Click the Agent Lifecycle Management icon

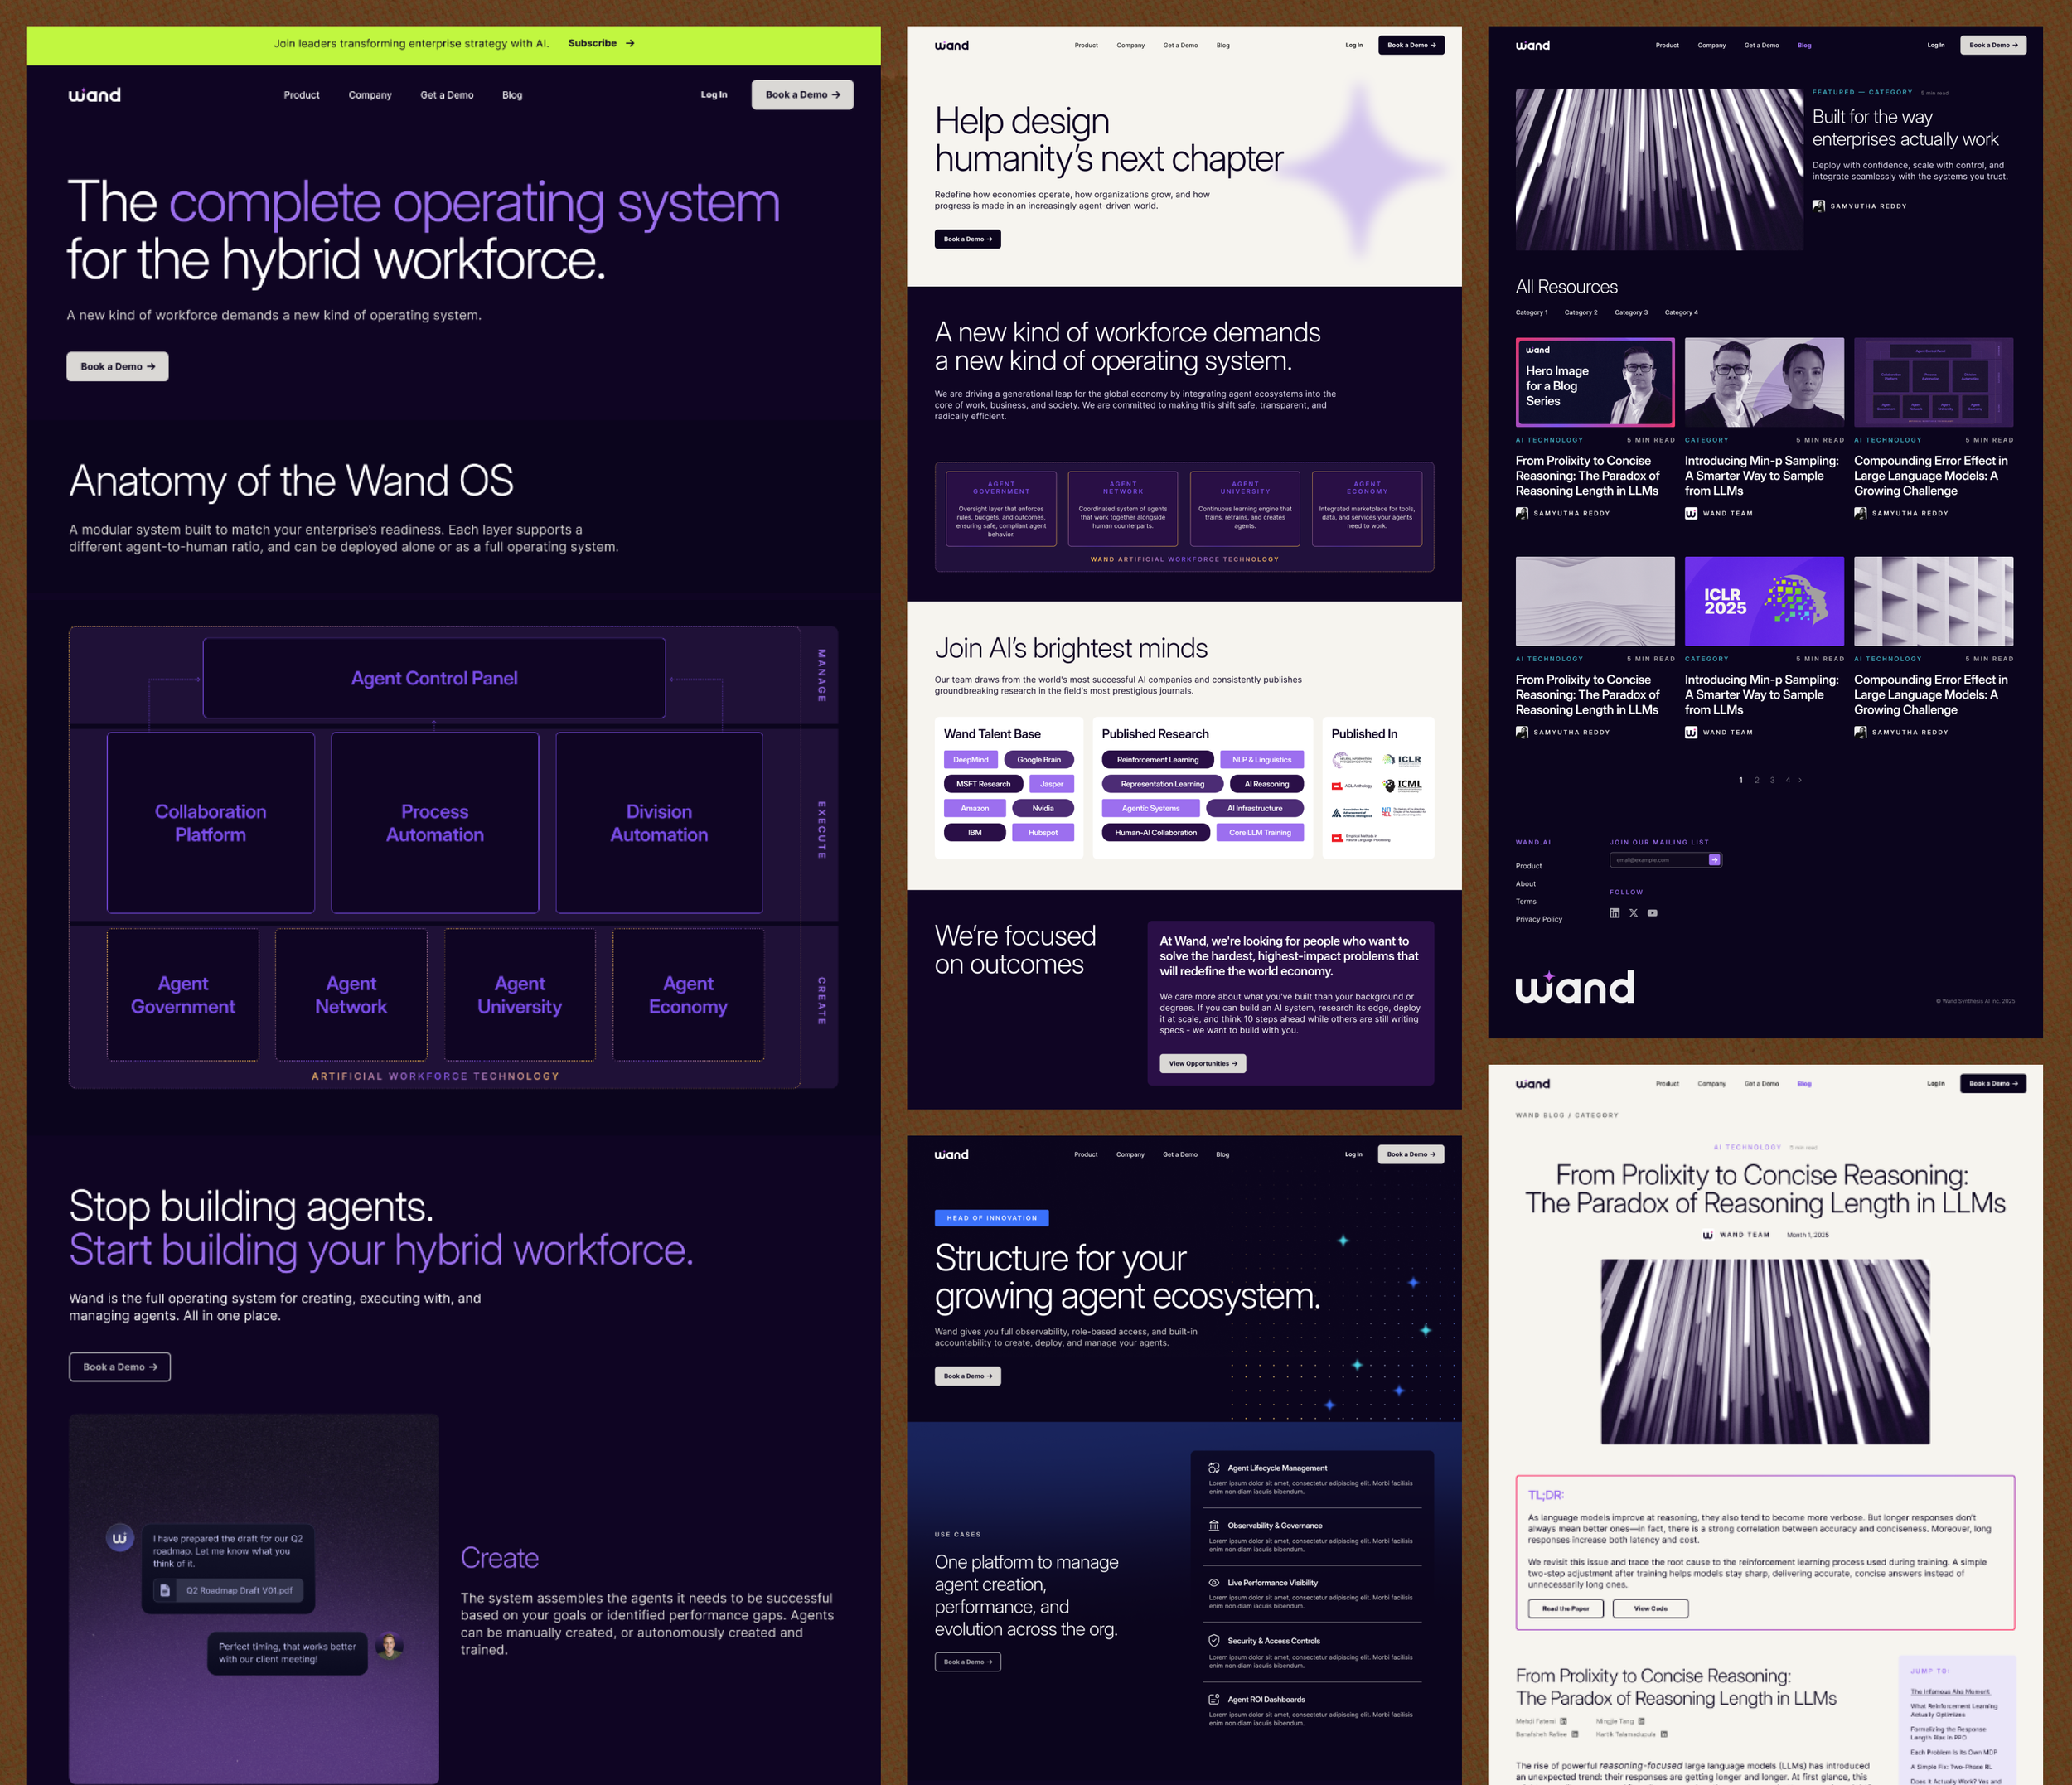point(1214,1468)
